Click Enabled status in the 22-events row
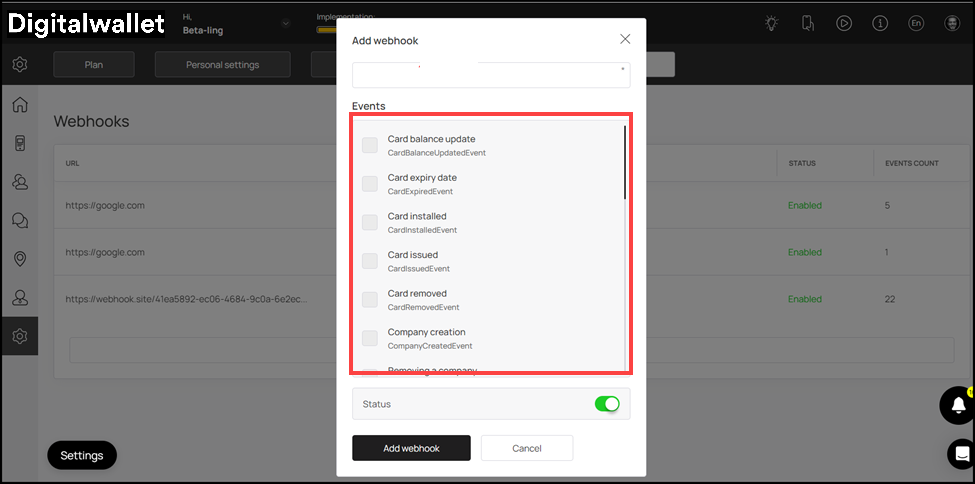The height and width of the screenshot is (484, 975). 805,299
